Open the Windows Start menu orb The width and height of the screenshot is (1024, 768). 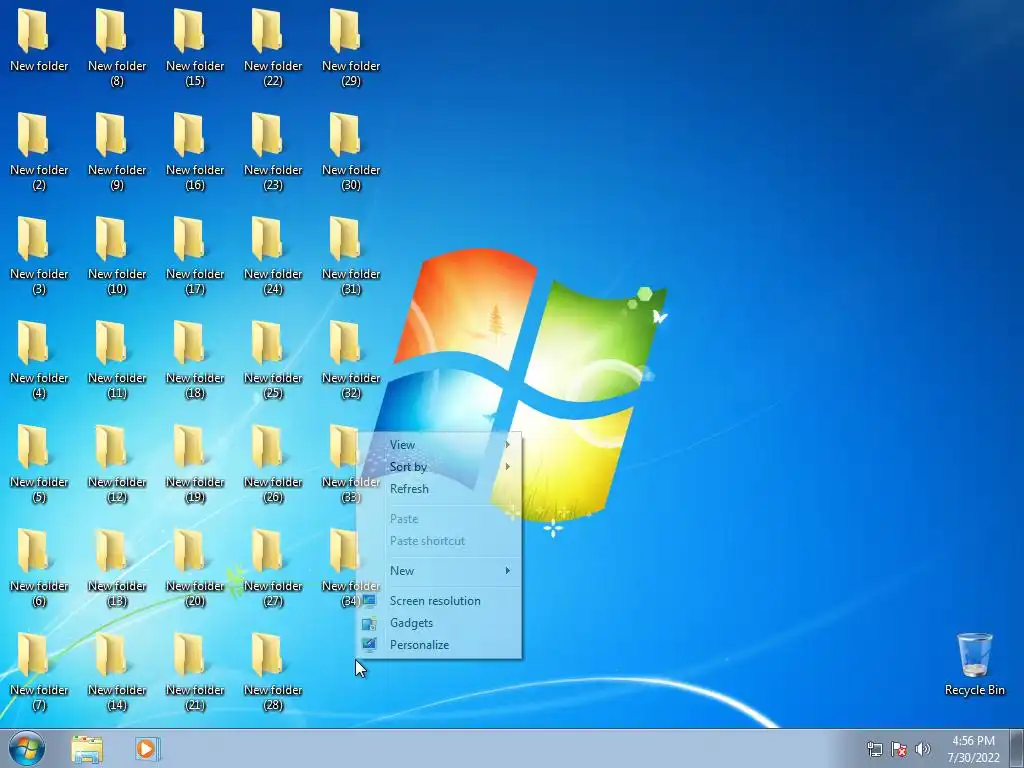click(27, 748)
